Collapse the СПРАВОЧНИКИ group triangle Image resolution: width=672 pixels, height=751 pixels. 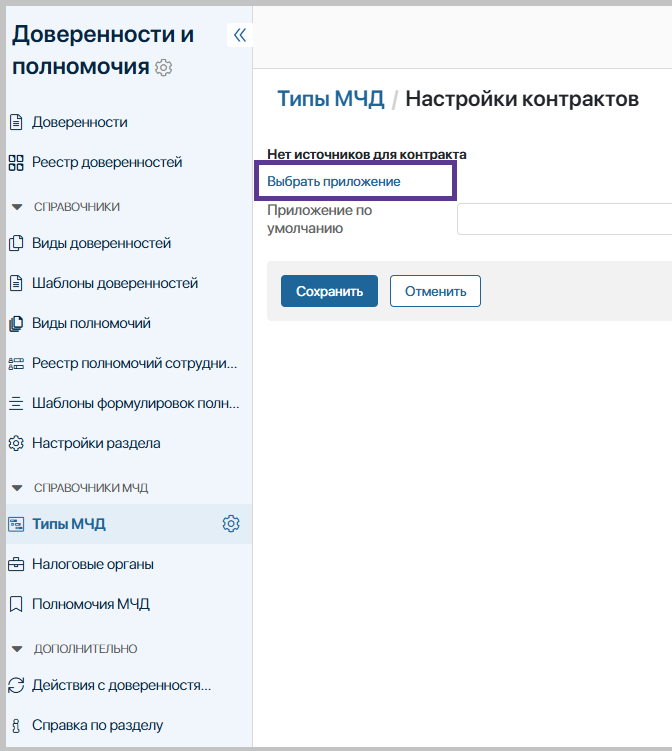coord(17,207)
